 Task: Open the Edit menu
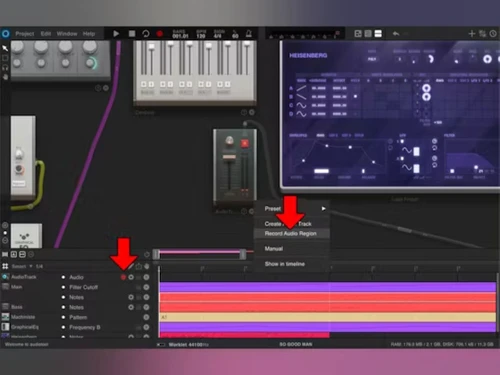46,34
